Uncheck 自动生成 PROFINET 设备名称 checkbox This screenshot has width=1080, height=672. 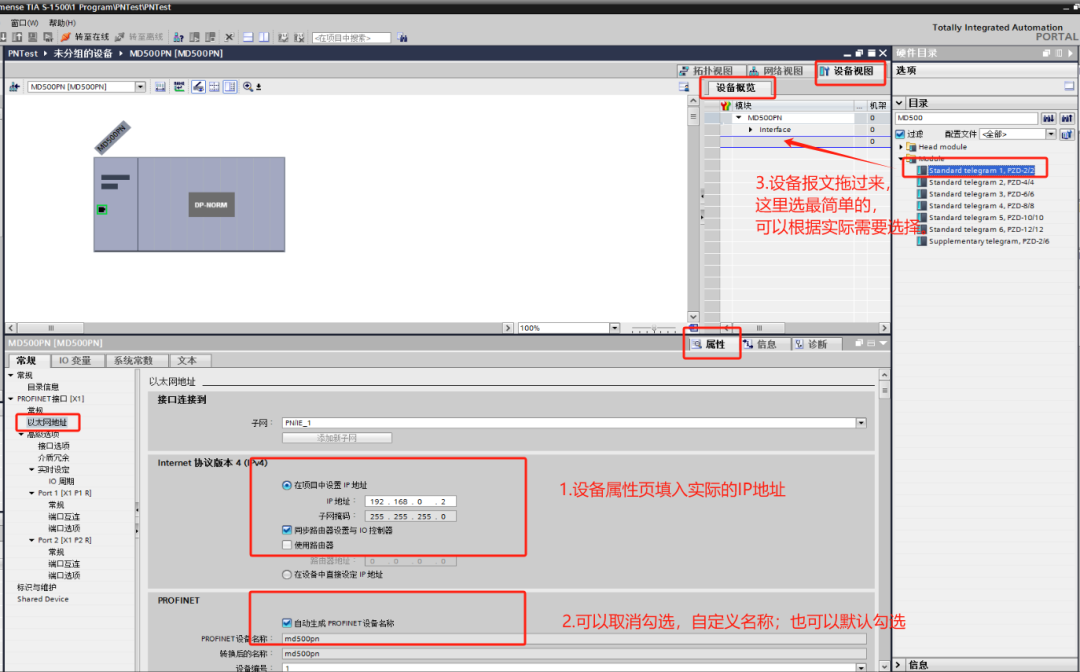[287, 623]
